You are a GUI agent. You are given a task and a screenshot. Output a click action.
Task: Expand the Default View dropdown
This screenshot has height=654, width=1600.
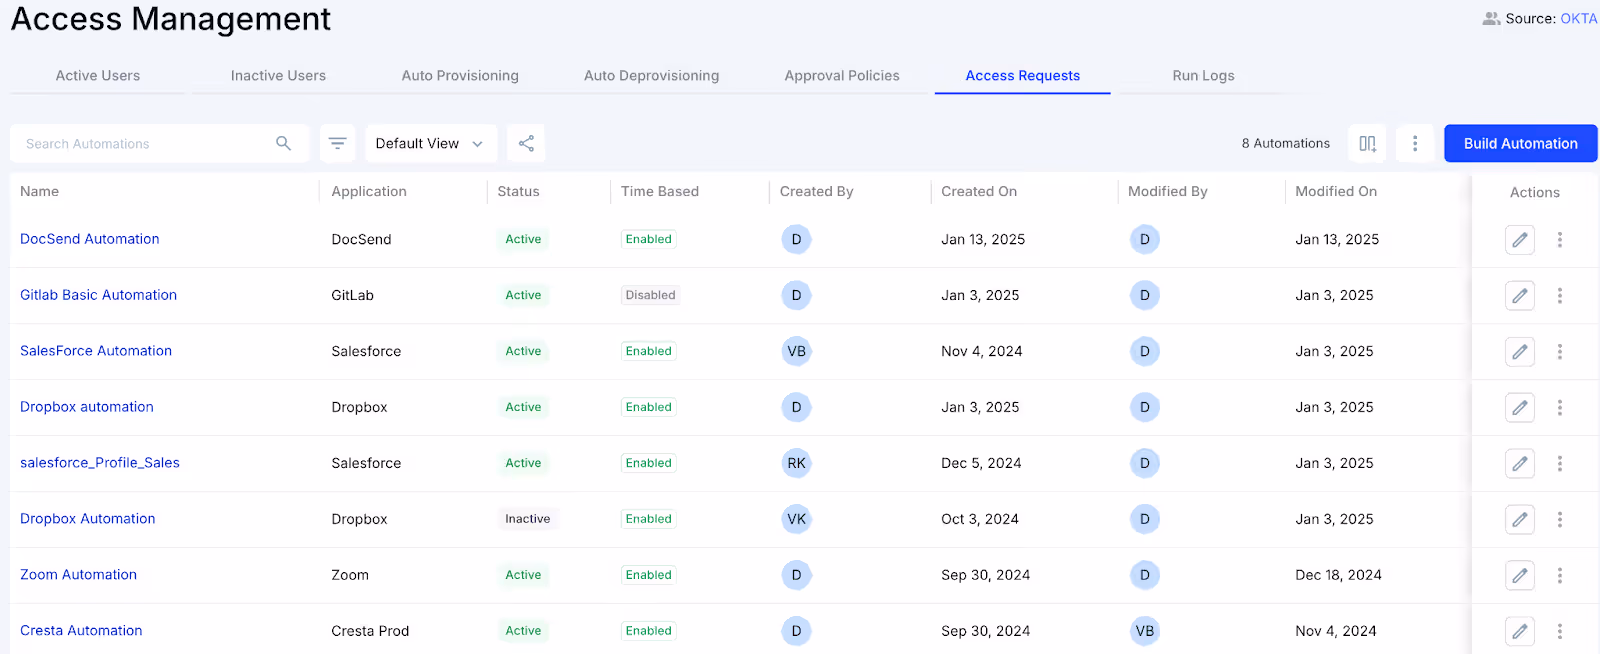tap(431, 143)
